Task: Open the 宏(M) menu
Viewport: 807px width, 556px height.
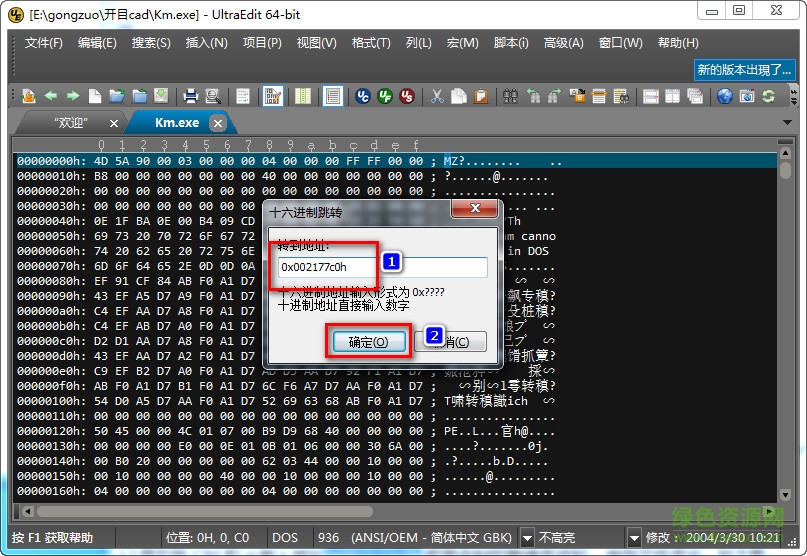Action: (463, 43)
